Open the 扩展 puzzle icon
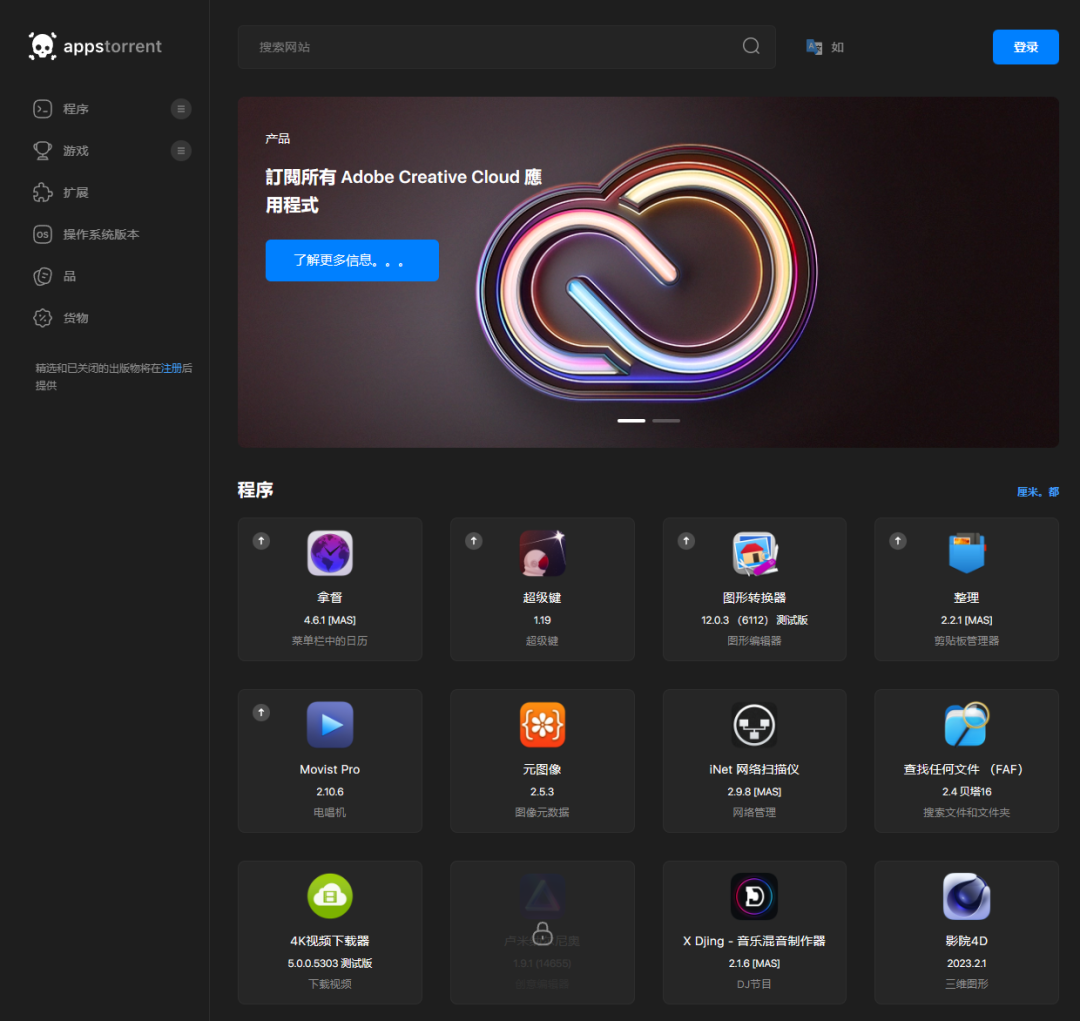The height and width of the screenshot is (1021, 1080). pyautogui.click(x=43, y=192)
